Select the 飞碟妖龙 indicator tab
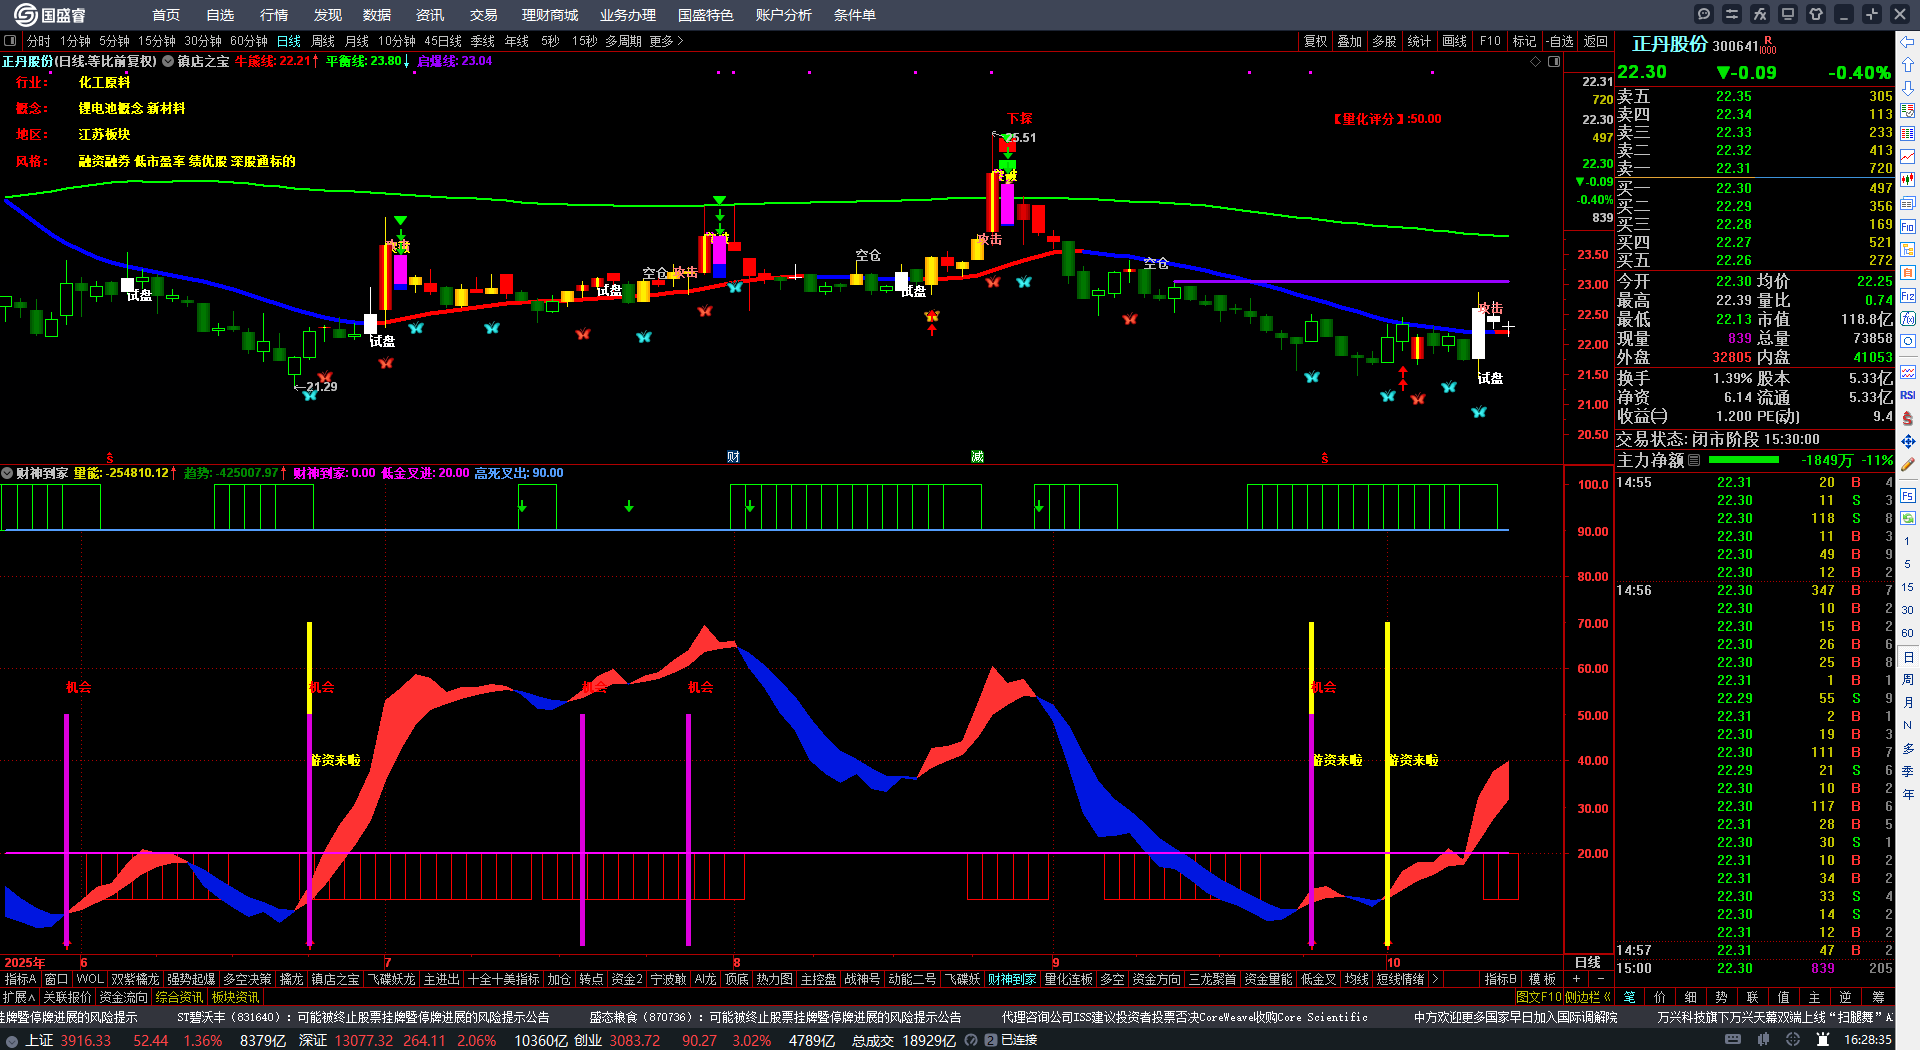The height and width of the screenshot is (1050, 1920). 391,979
